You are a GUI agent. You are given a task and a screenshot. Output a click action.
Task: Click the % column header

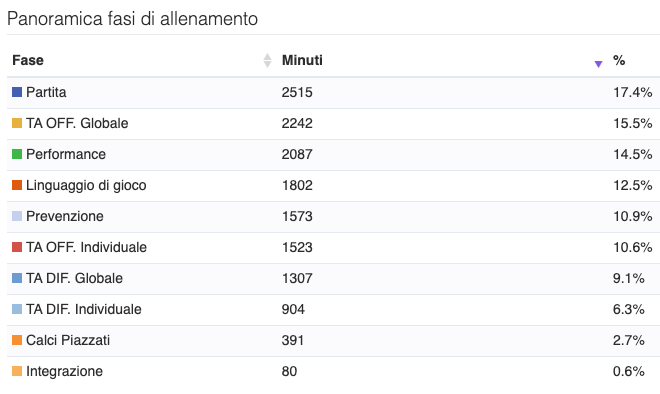(619, 60)
